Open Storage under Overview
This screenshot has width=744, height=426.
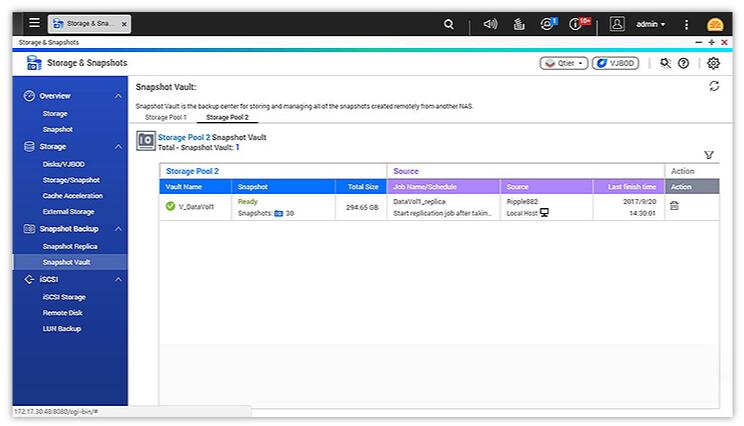pos(55,113)
